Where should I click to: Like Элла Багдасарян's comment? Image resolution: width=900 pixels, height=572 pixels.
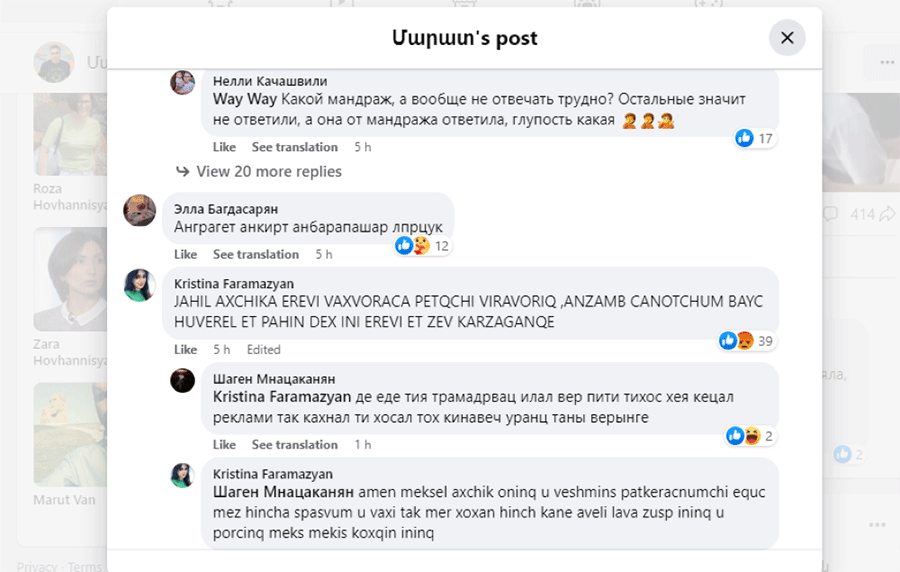tap(185, 254)
